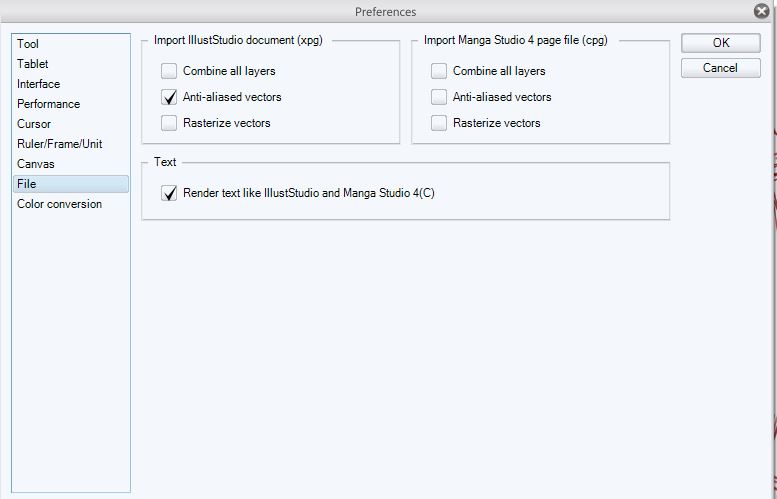
Task: Enable Combine all layers for IllustStudio import
Action: 169,71
